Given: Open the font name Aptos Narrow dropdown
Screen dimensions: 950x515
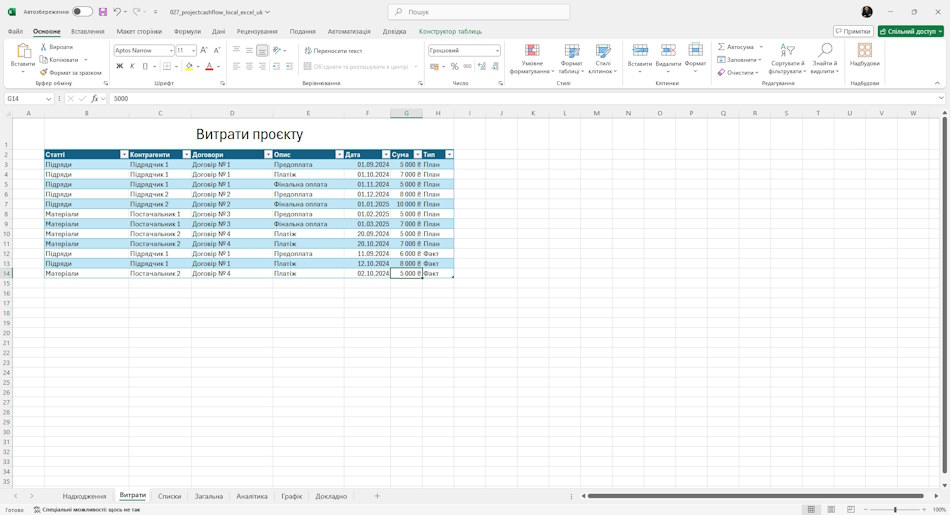Looking at the screenshot, I should (x=171, y=51).
